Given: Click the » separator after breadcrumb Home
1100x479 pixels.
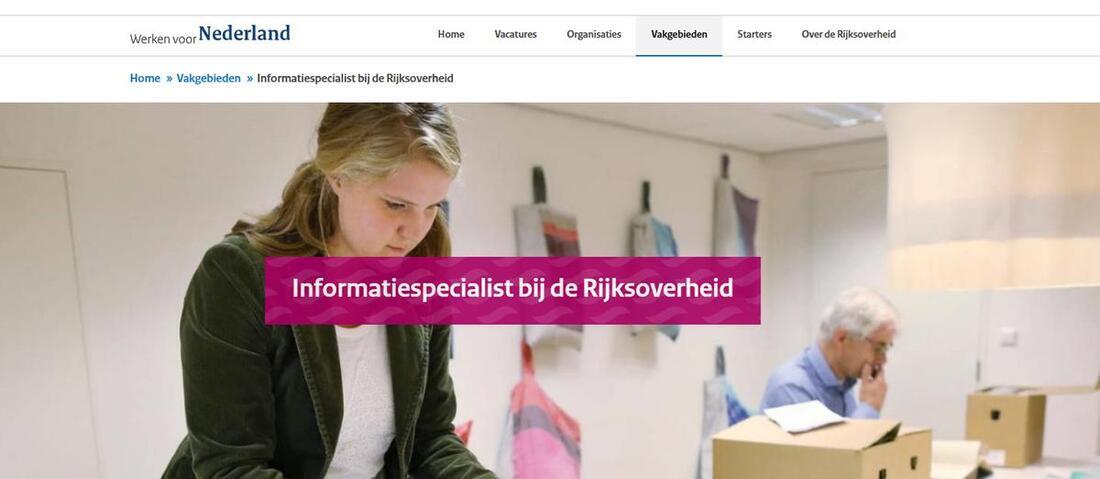Looking at the screenshot, I should pos(169,79).
